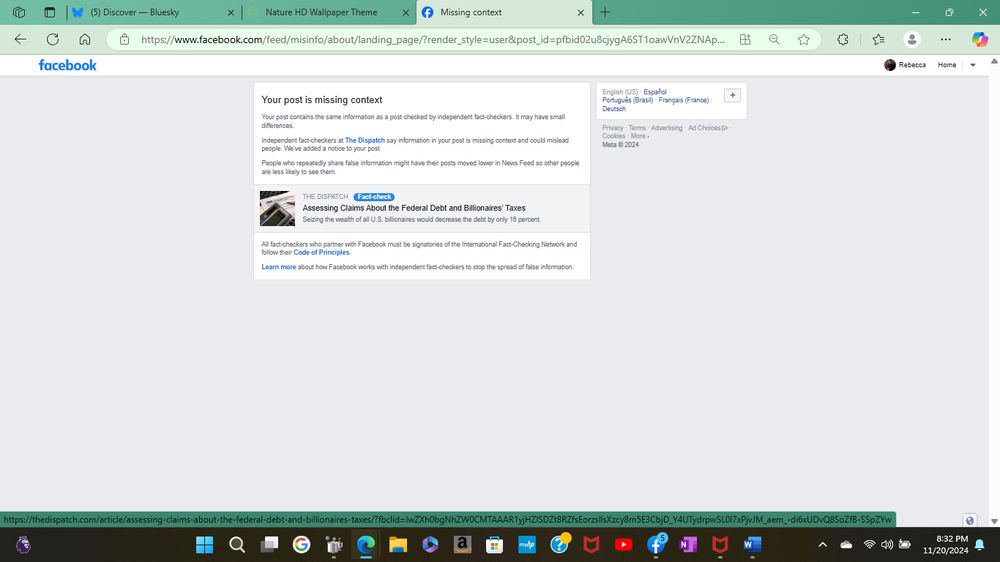Switch language to Português (Brasil)

(x=628, y=100)
